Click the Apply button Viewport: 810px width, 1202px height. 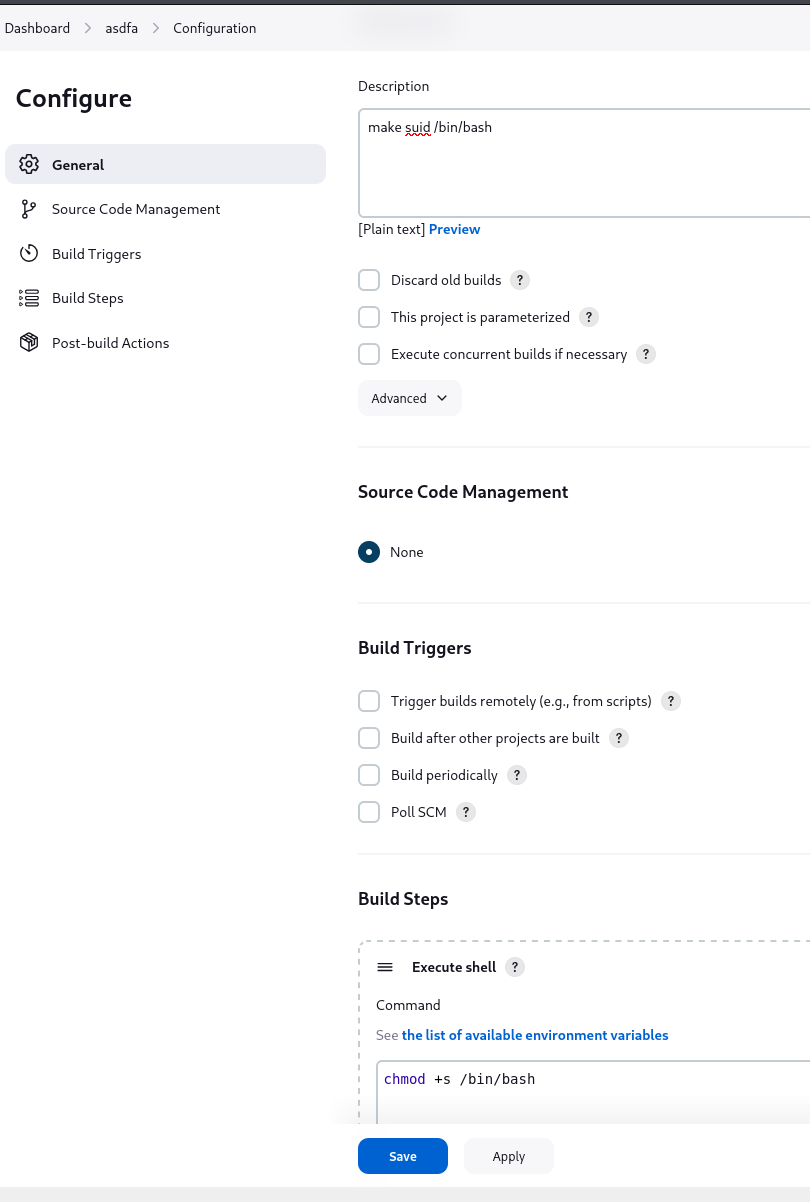point(509,1156)
